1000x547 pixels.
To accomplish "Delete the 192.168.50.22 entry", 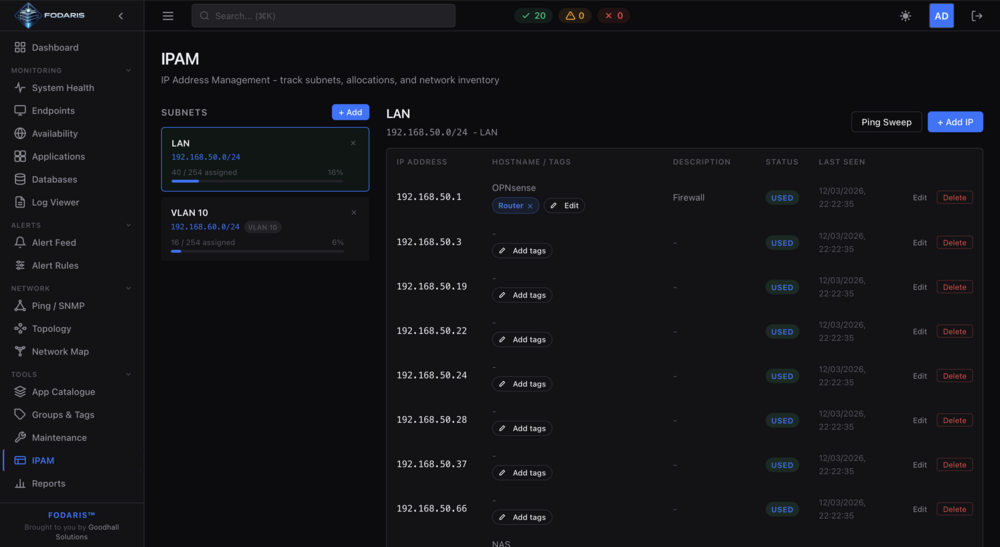I will [x=954, y=332].
